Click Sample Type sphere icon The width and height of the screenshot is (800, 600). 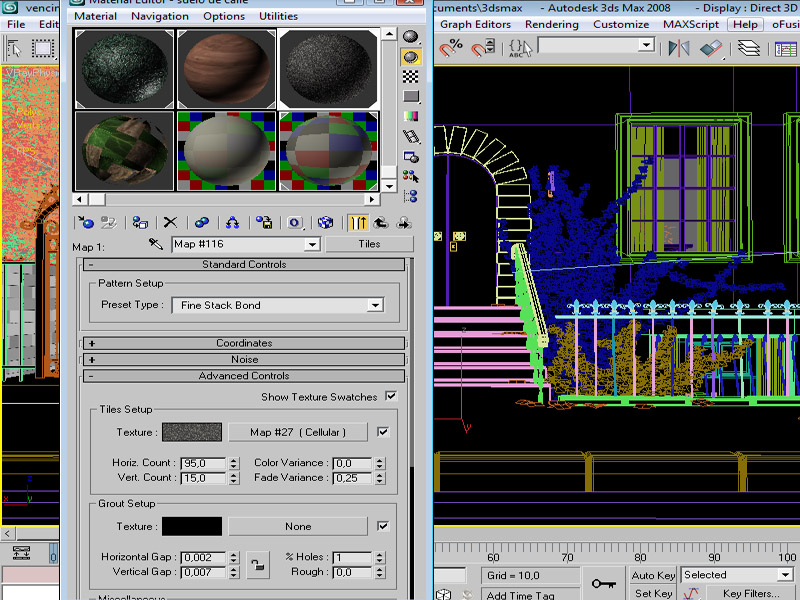pyautogui.click(x=411, y=37)
